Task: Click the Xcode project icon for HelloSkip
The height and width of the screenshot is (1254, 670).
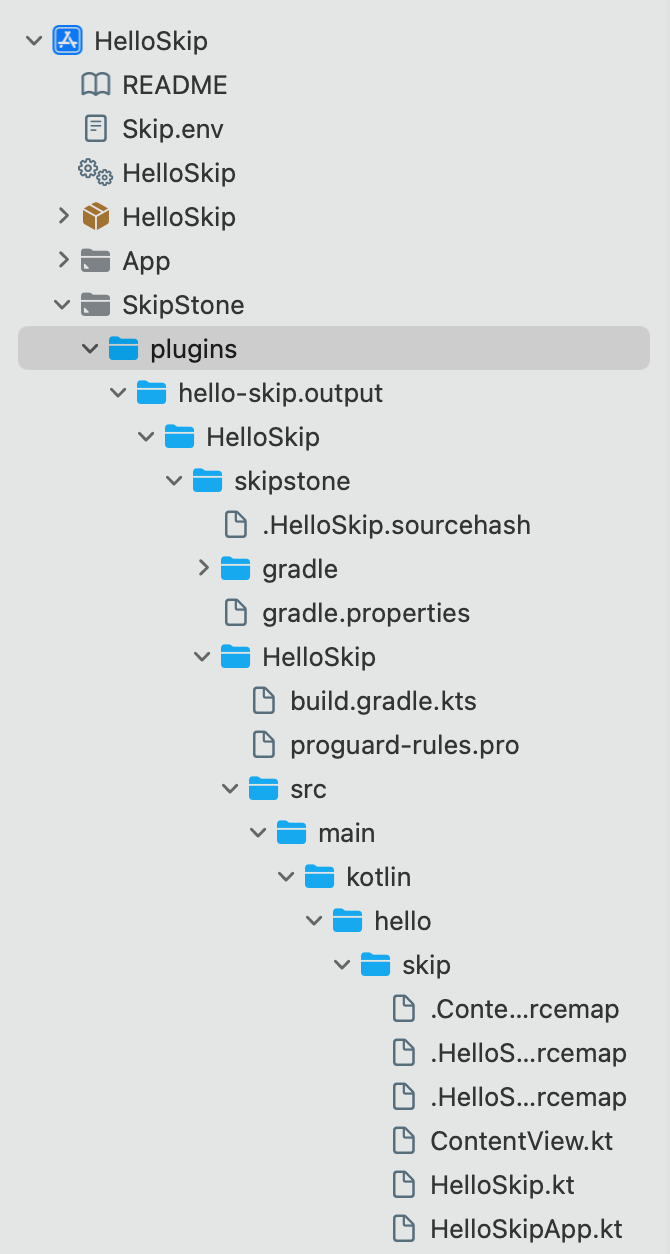Action: point(68,41)
